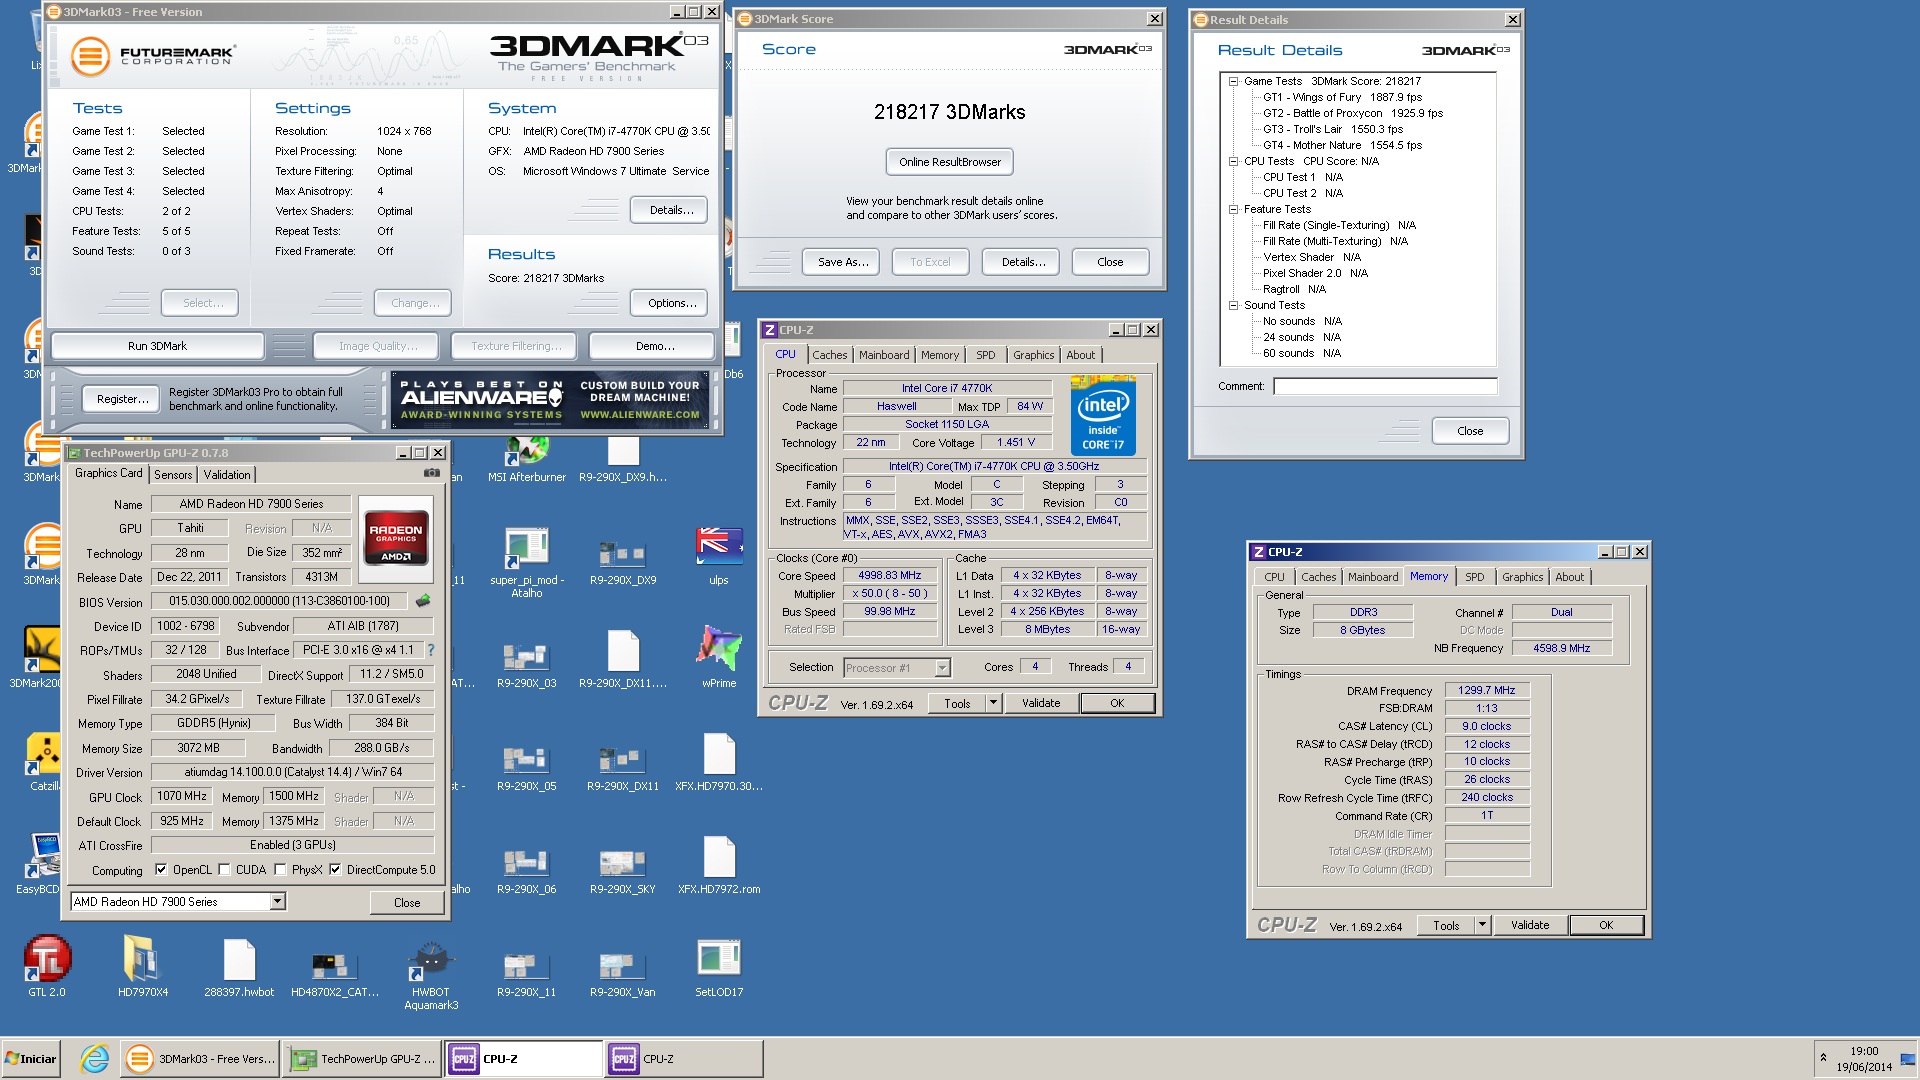Open the HD4870X2_CAT desktop icon
The image size is (1920, 1080).
[x=334, y=973]
